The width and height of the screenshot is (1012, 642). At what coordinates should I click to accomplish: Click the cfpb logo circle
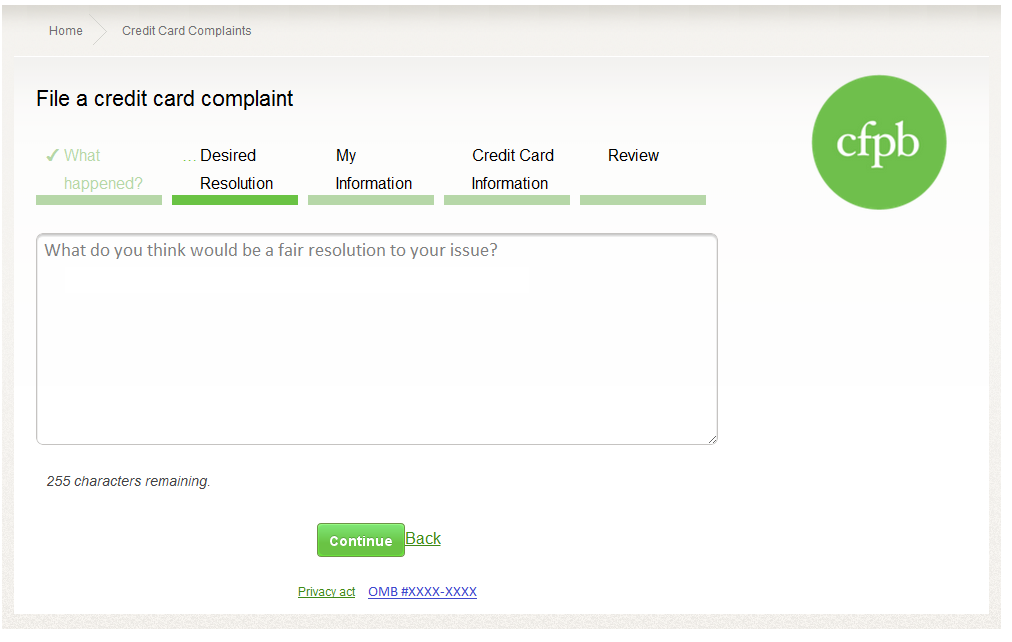click(878, 143)
